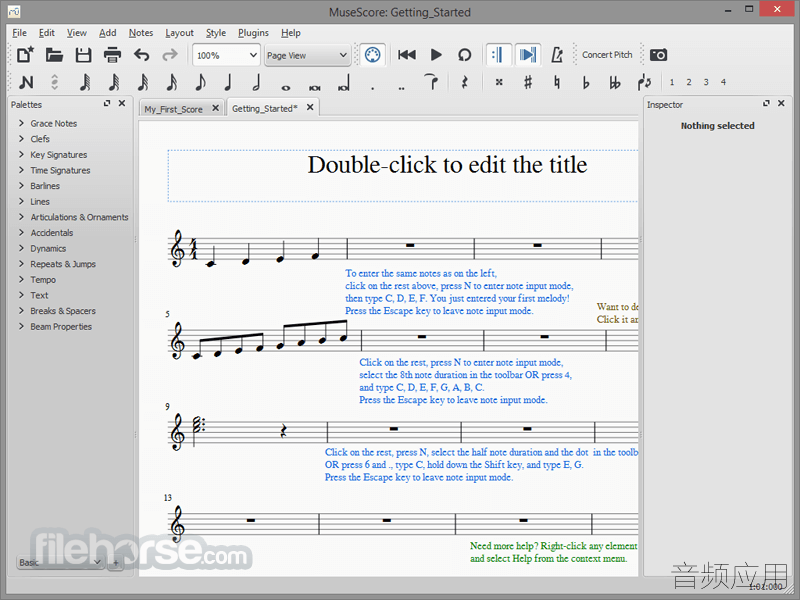The height and width of the screenshot is (600, 800).
Task: Select the score title text
Action: click(x=447, y=165)
